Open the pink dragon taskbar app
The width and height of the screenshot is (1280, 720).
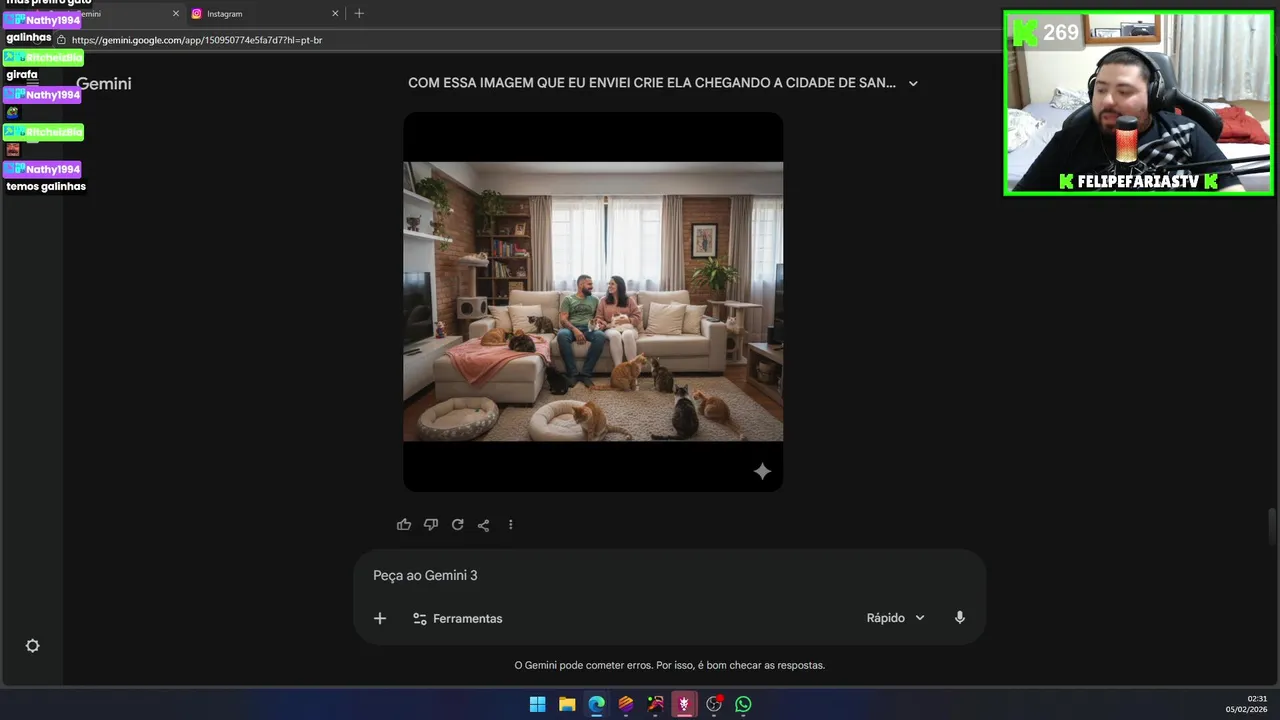click(684, 704)
